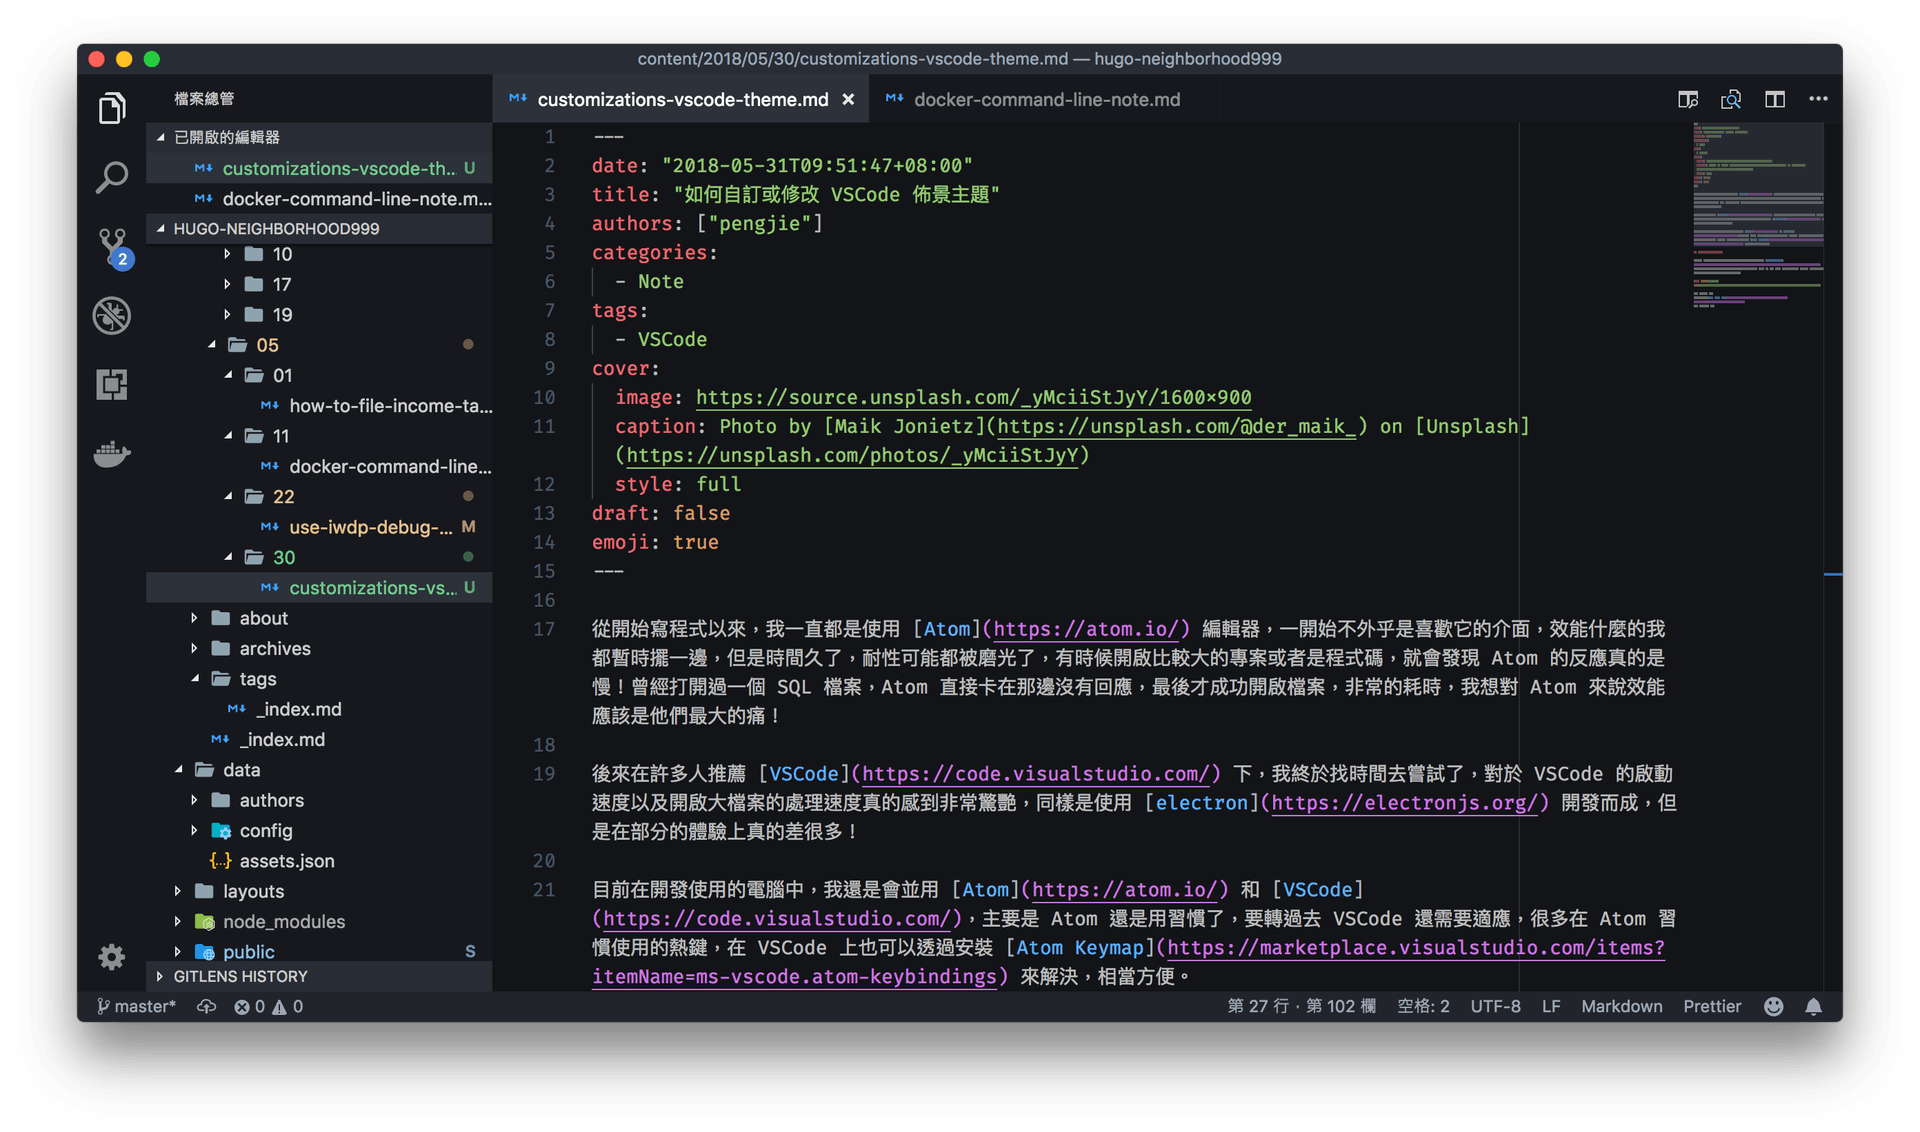The height and width of the screenshot is (1132, 1920).
Task: Click the search-in-file preview icon in editor toolbar
Action: (x=1731, y=99)
